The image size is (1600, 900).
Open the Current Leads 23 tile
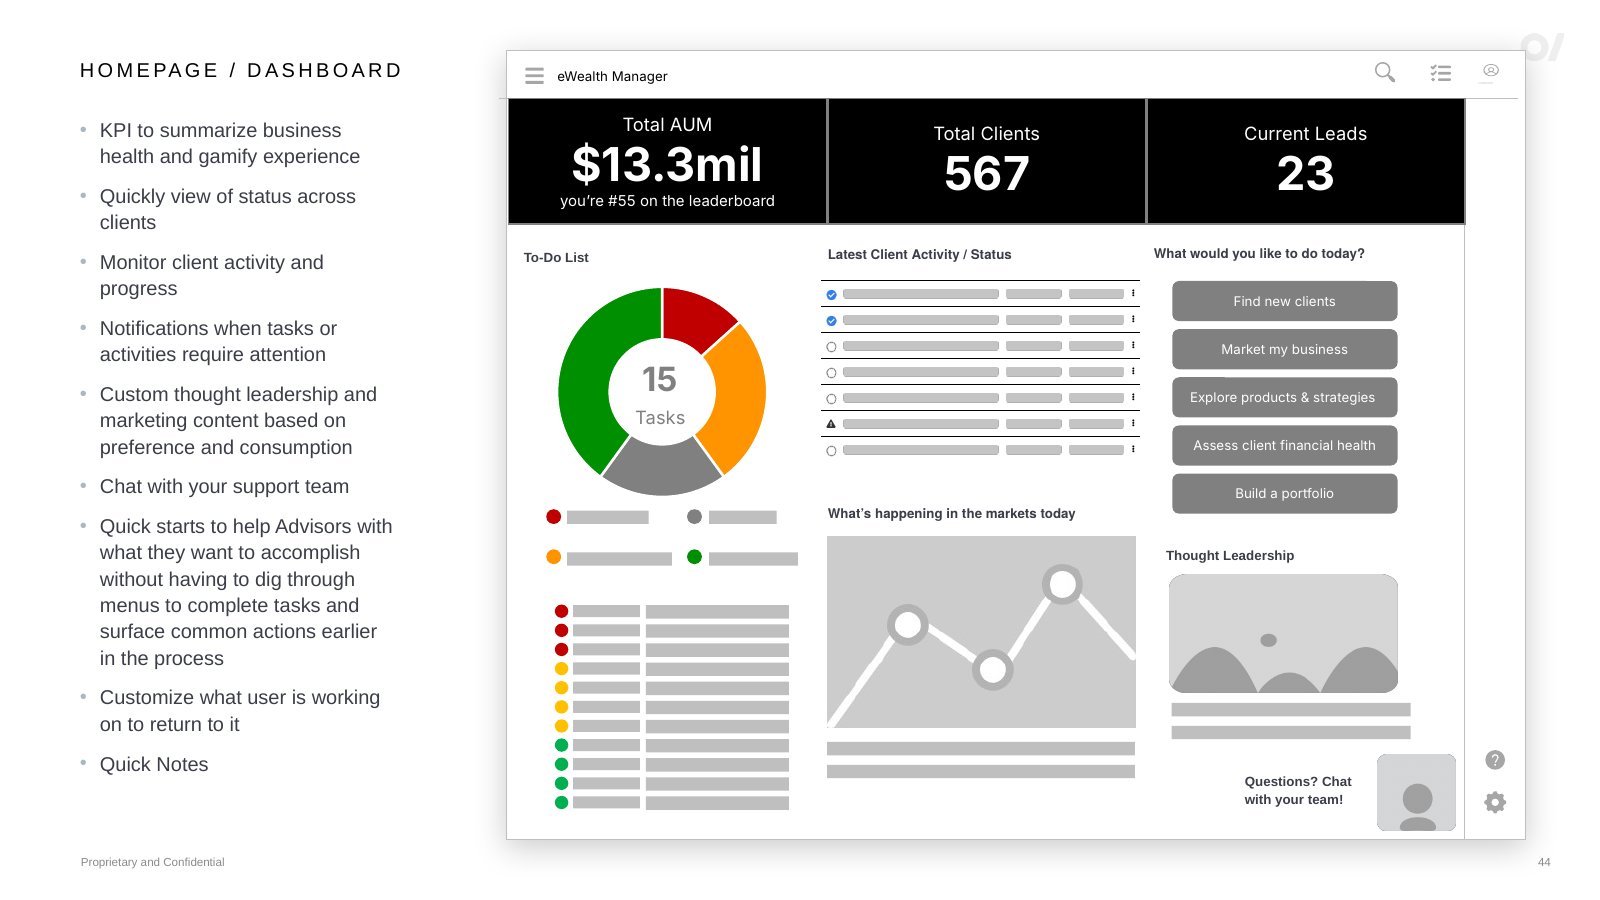coord(1305,161)
